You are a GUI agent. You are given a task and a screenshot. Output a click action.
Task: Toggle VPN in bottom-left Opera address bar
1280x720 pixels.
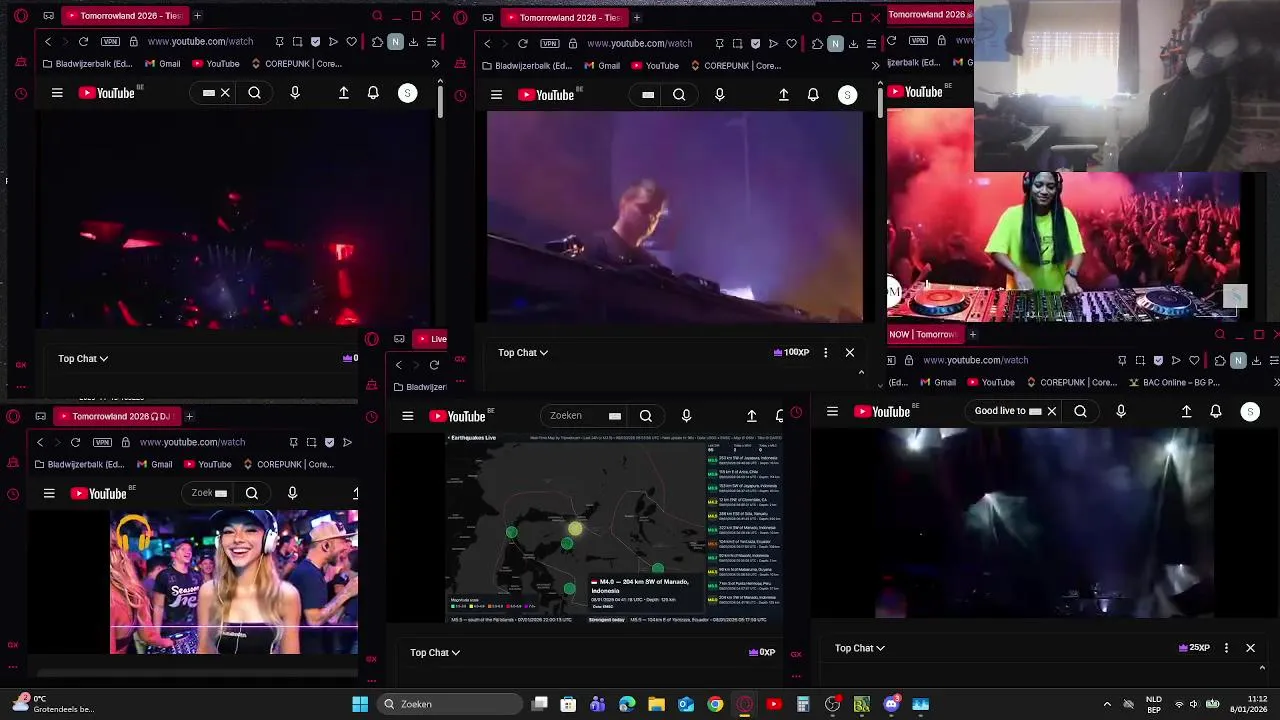click(102, 442)
